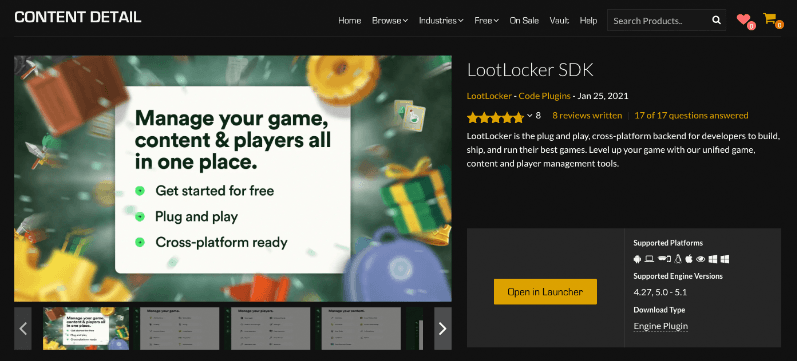Click the Download Type label

[659, 310]
